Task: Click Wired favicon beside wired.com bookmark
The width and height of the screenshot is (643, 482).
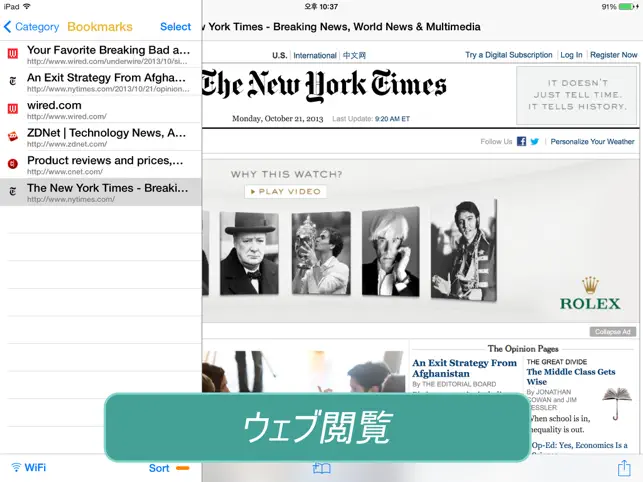Action: 13,108
